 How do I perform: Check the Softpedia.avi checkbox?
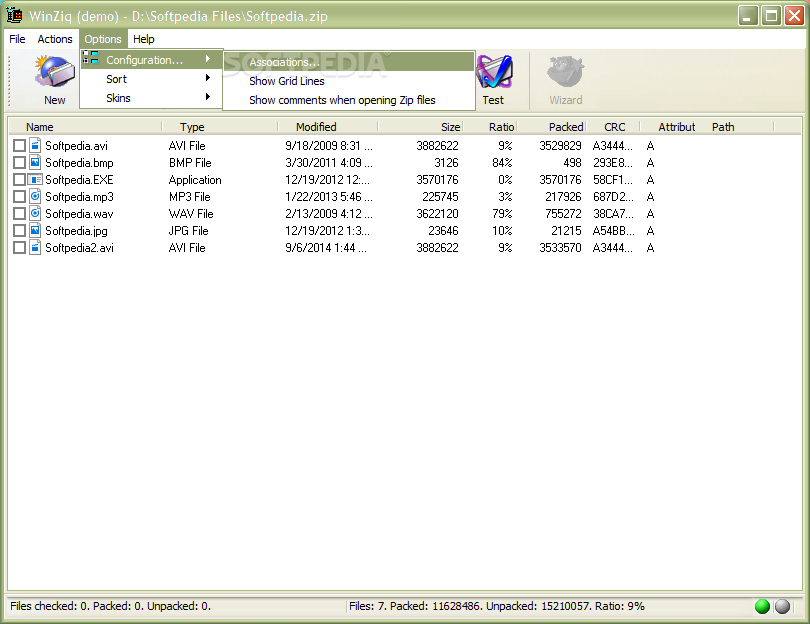click(19, 146)
